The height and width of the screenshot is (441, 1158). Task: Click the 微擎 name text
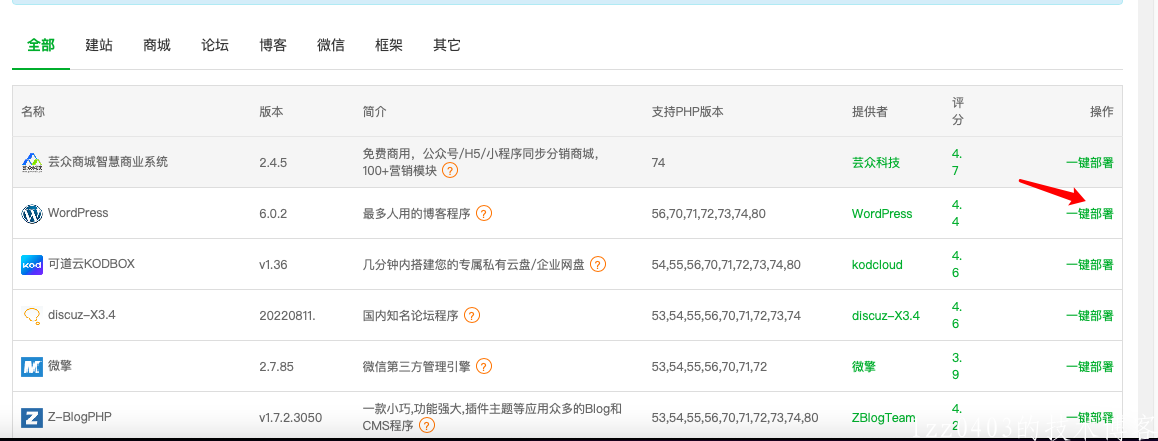tap(60, 366)
